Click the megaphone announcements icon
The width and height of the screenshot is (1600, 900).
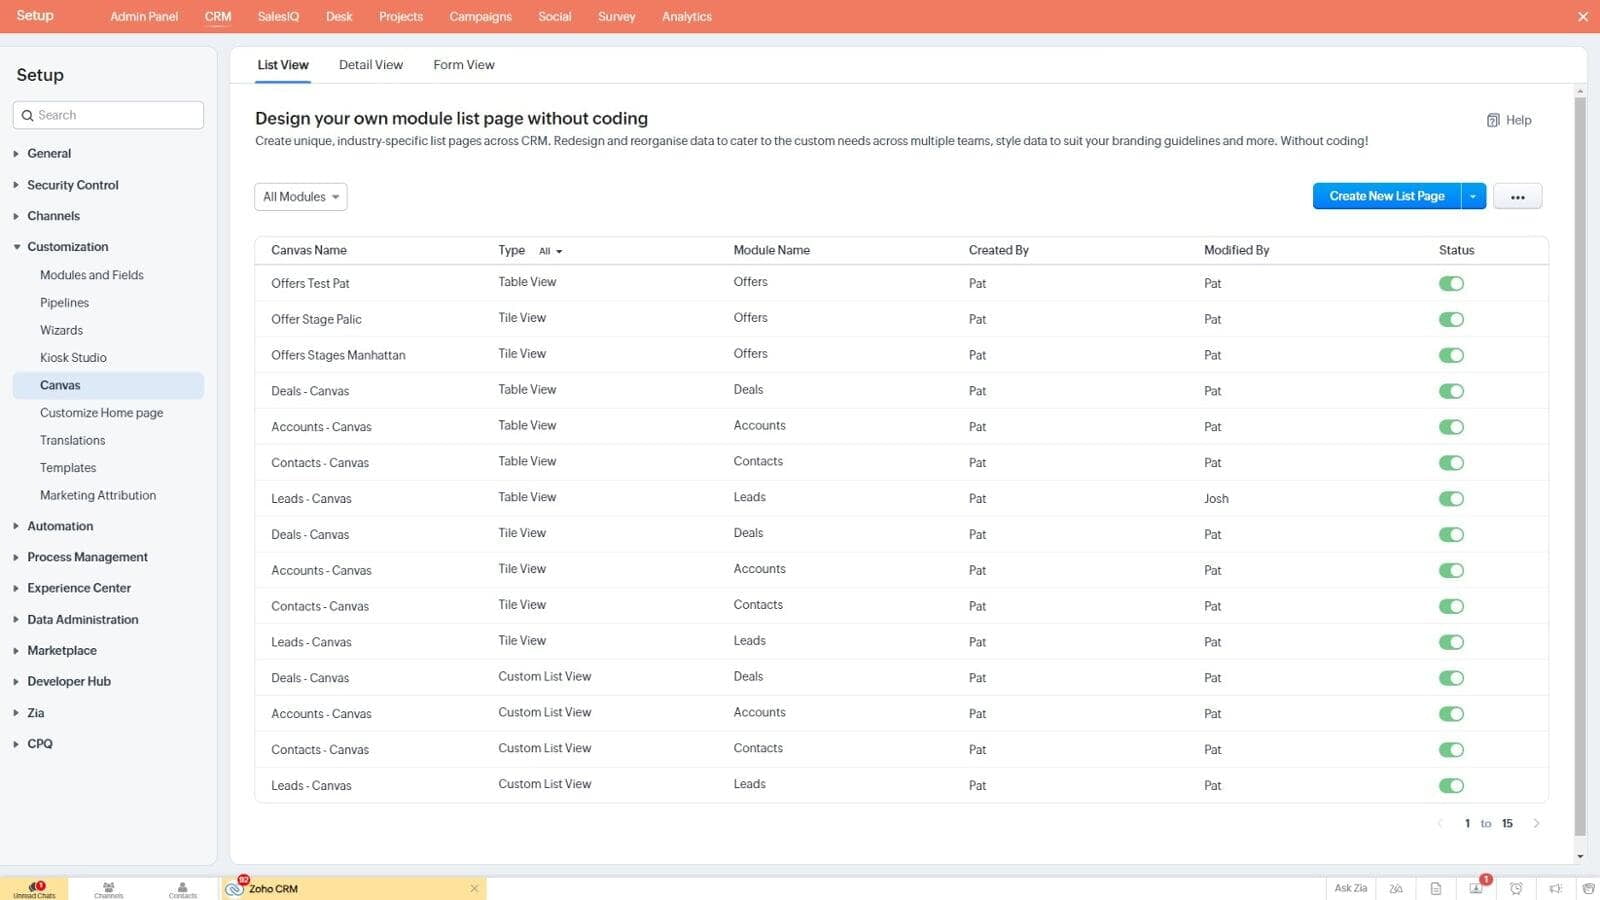[x=1555, y=888]
